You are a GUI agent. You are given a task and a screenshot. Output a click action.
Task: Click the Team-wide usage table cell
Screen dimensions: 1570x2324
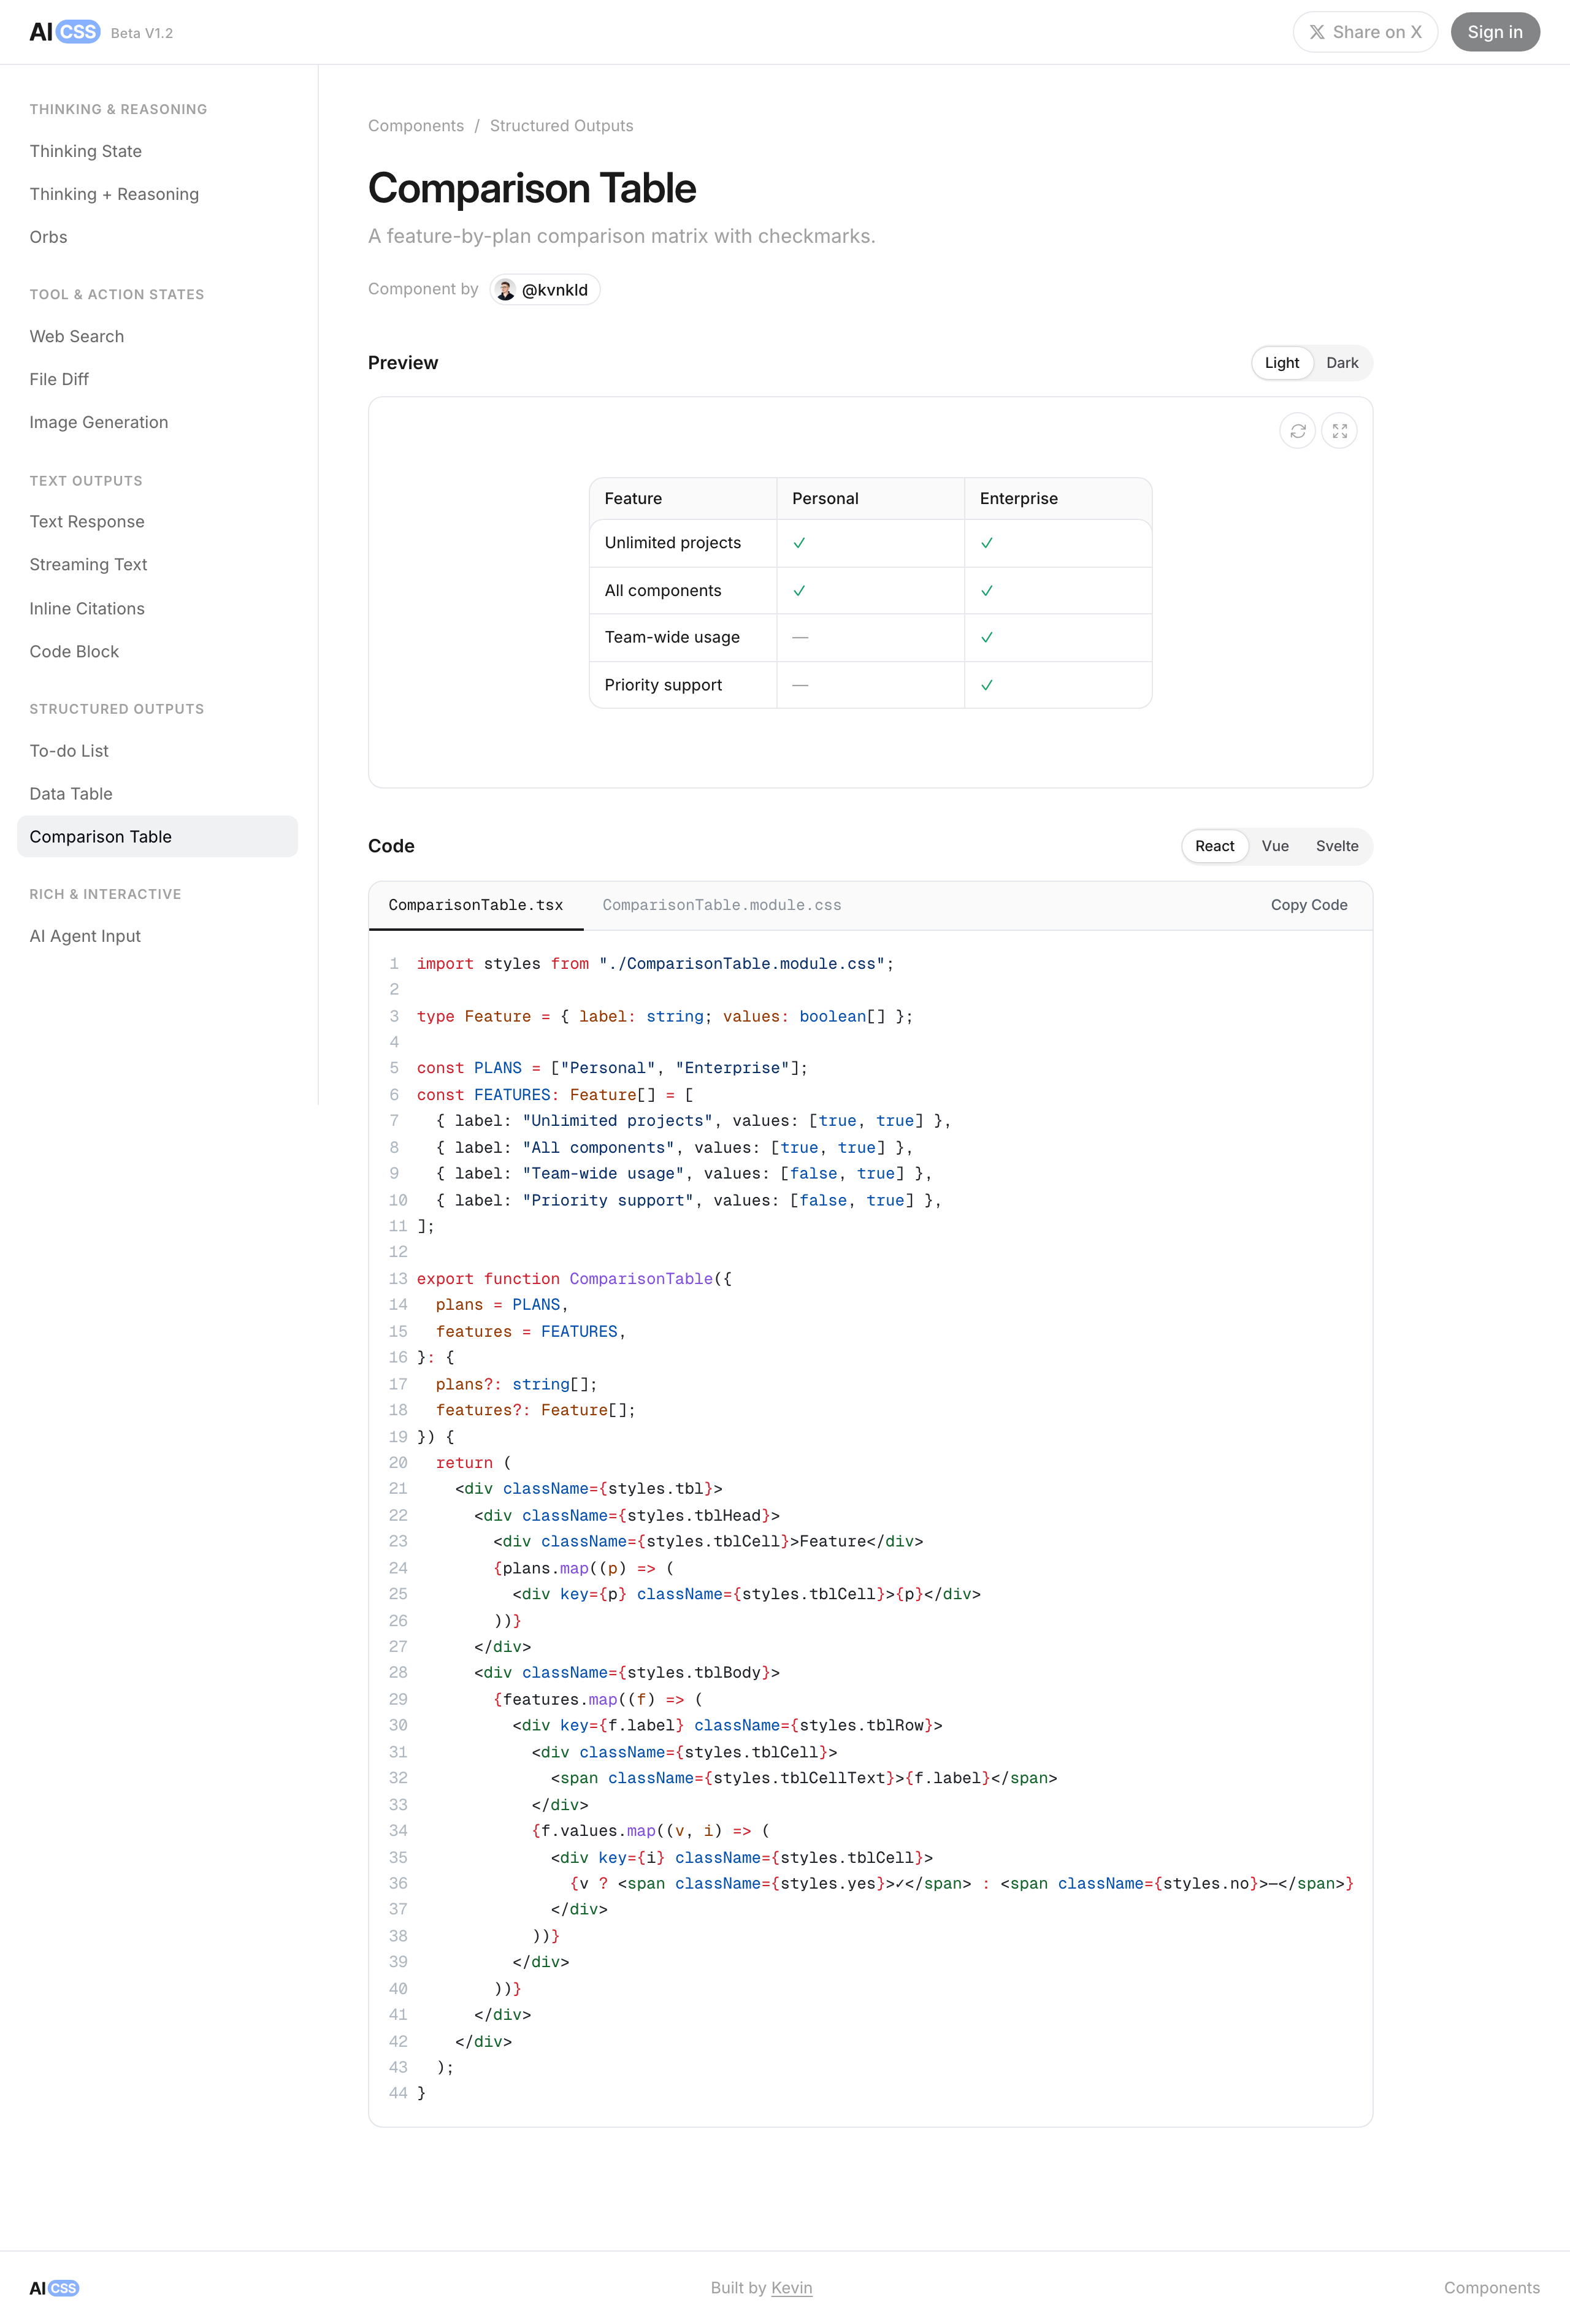tap(683, 638)
